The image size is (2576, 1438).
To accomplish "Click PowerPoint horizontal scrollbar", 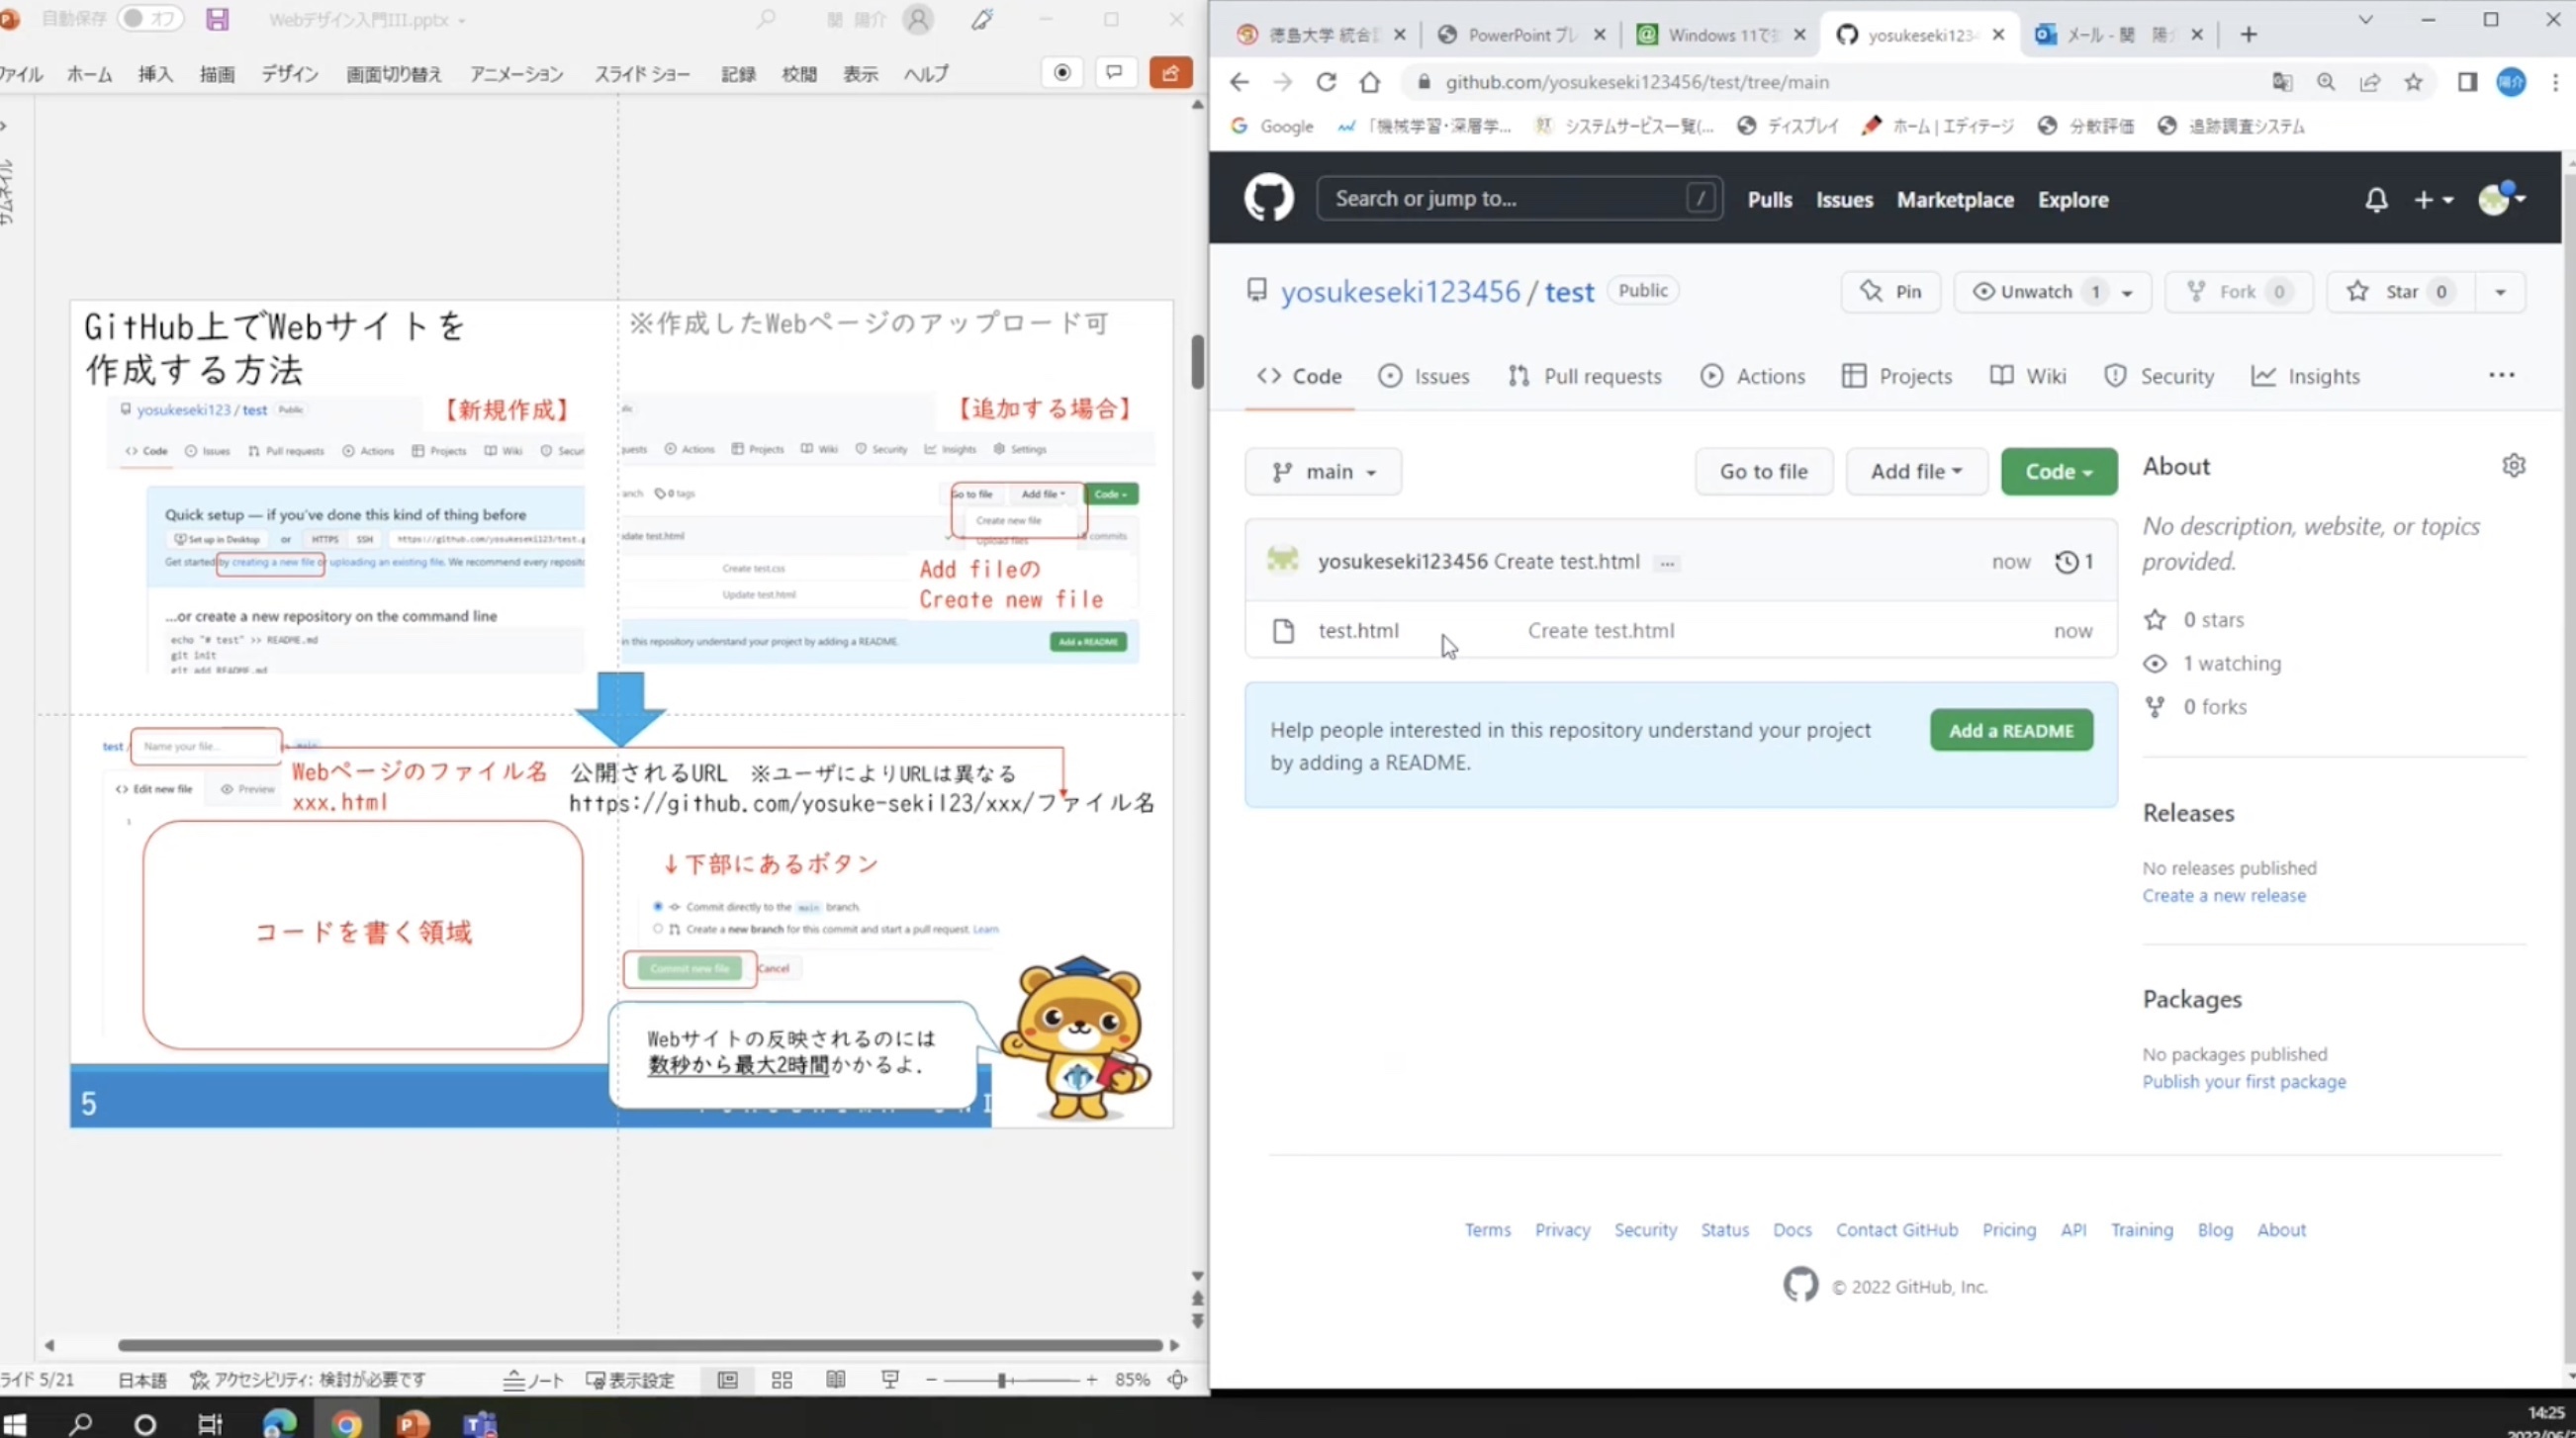I will point(640,1345).
